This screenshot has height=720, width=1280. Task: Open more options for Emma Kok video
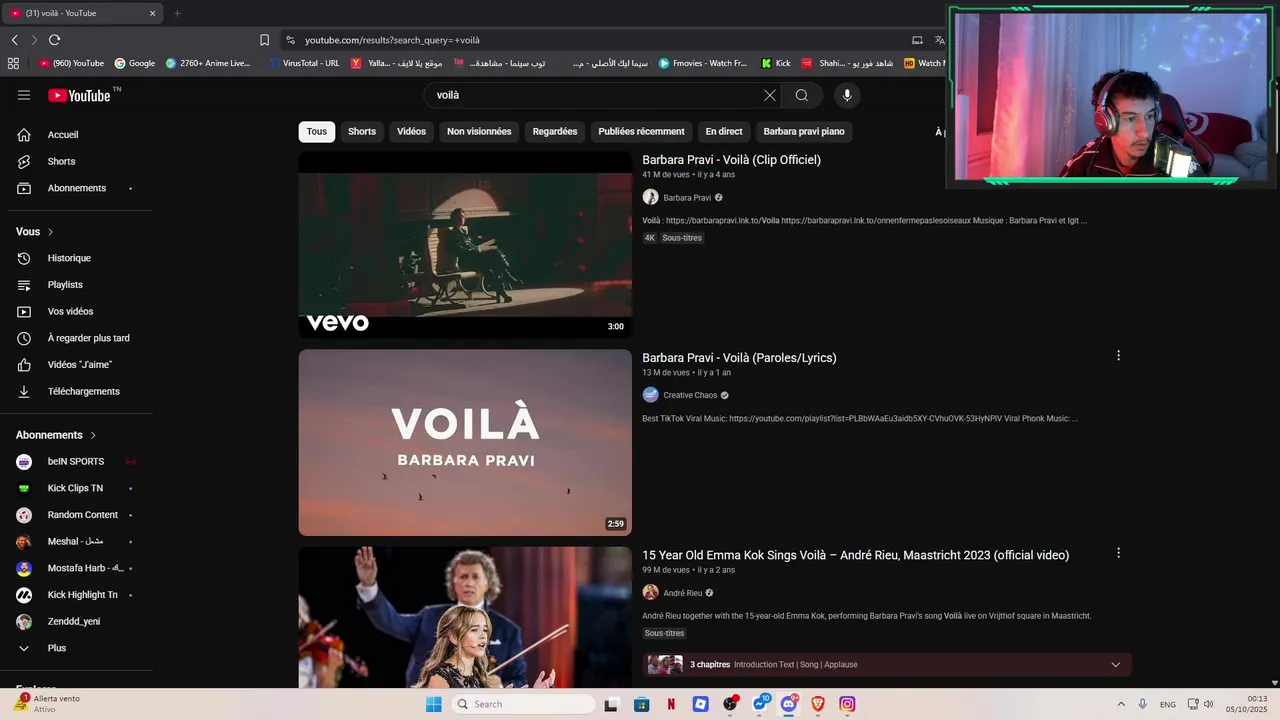pyautogui.click(x=1118, y=553)
